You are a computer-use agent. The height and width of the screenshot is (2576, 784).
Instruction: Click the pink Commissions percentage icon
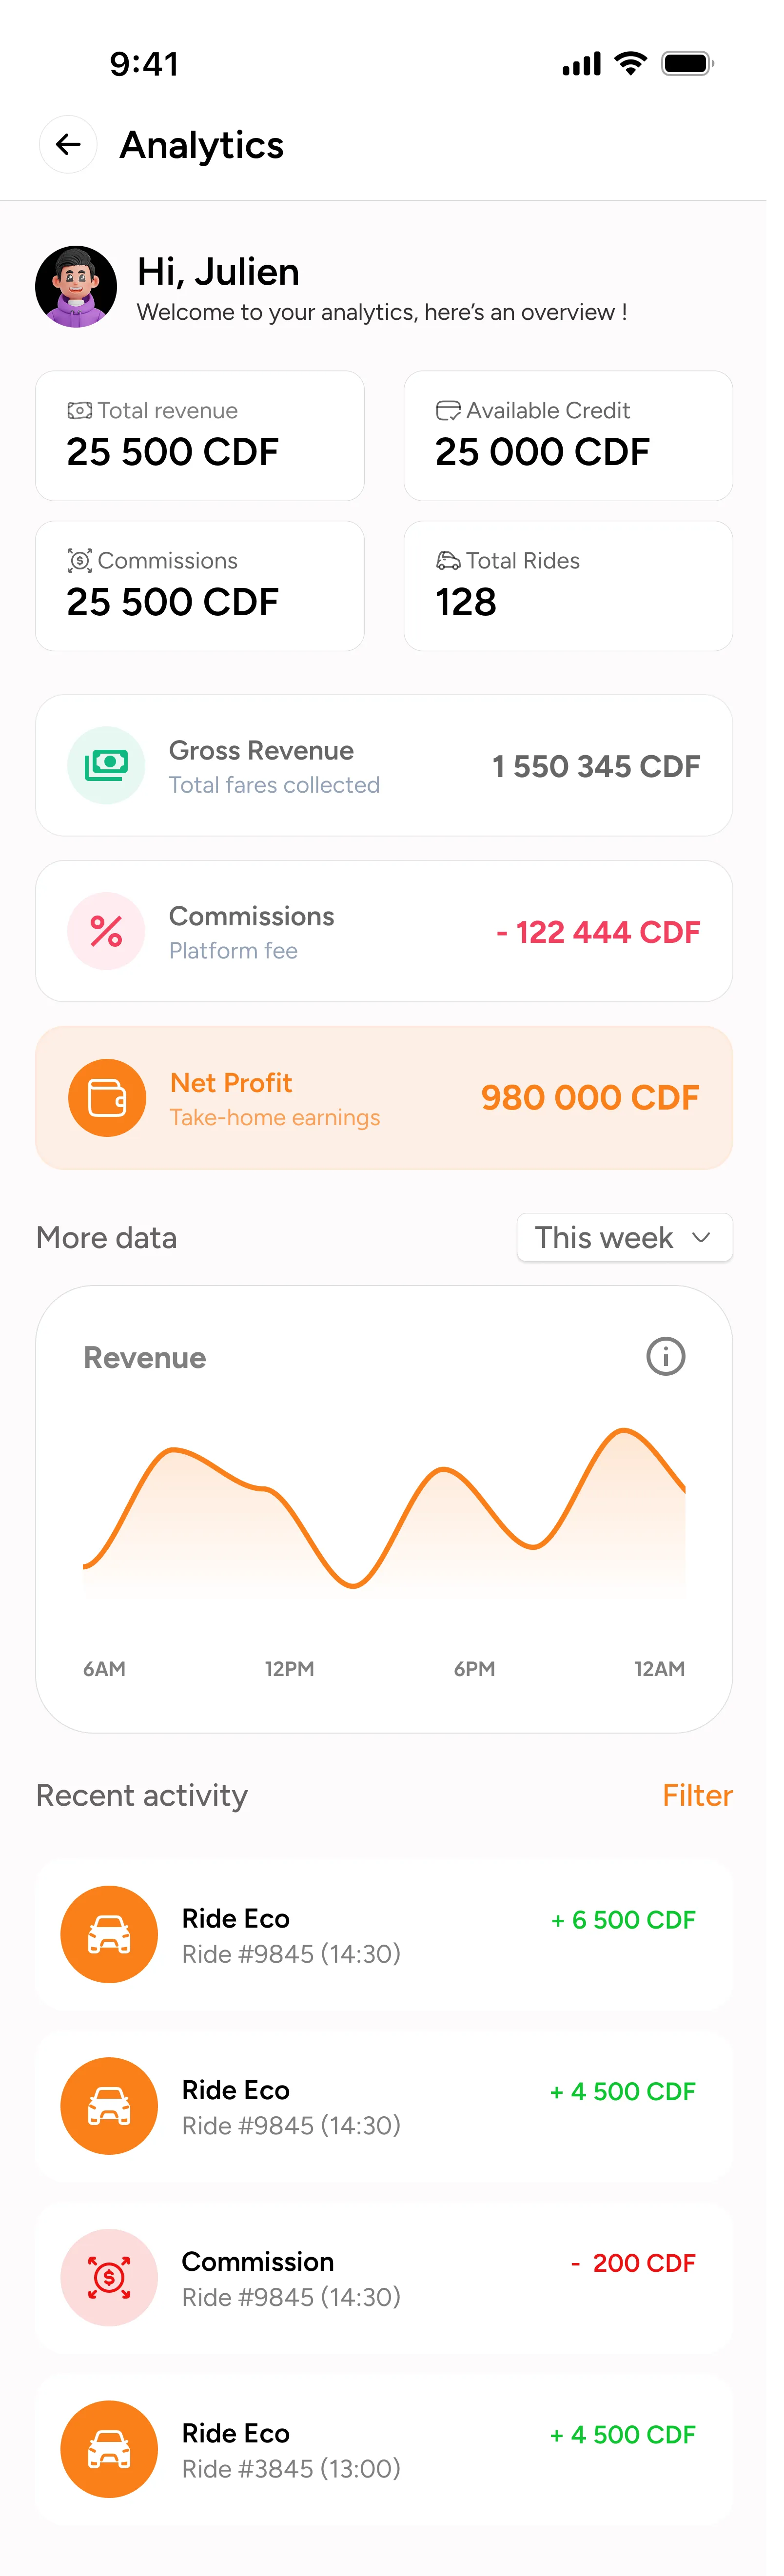pos(106,931)
